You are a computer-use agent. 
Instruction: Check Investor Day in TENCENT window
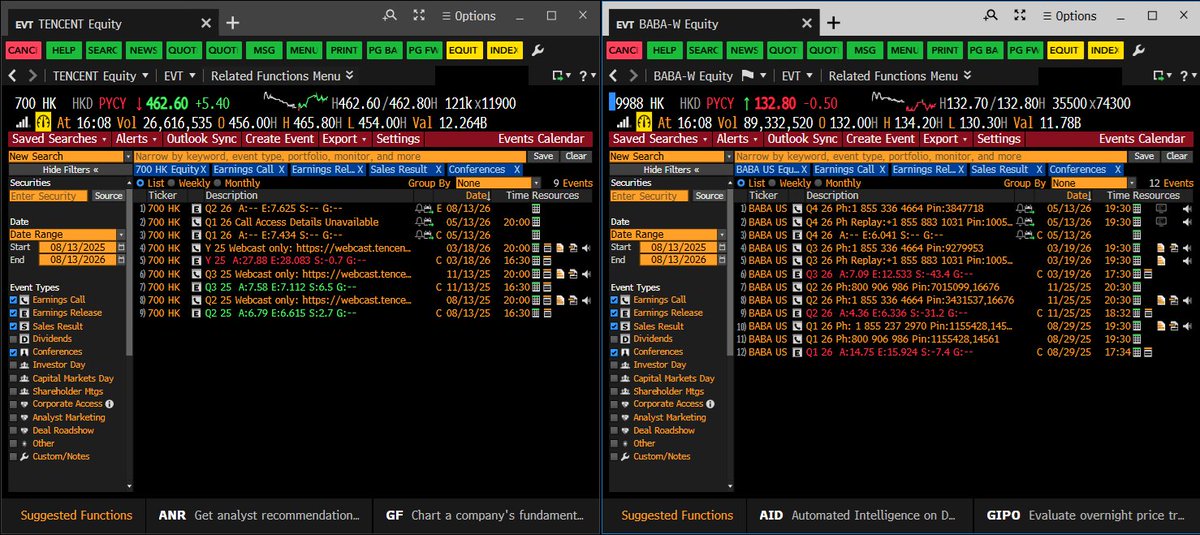[x=15, y=365]
